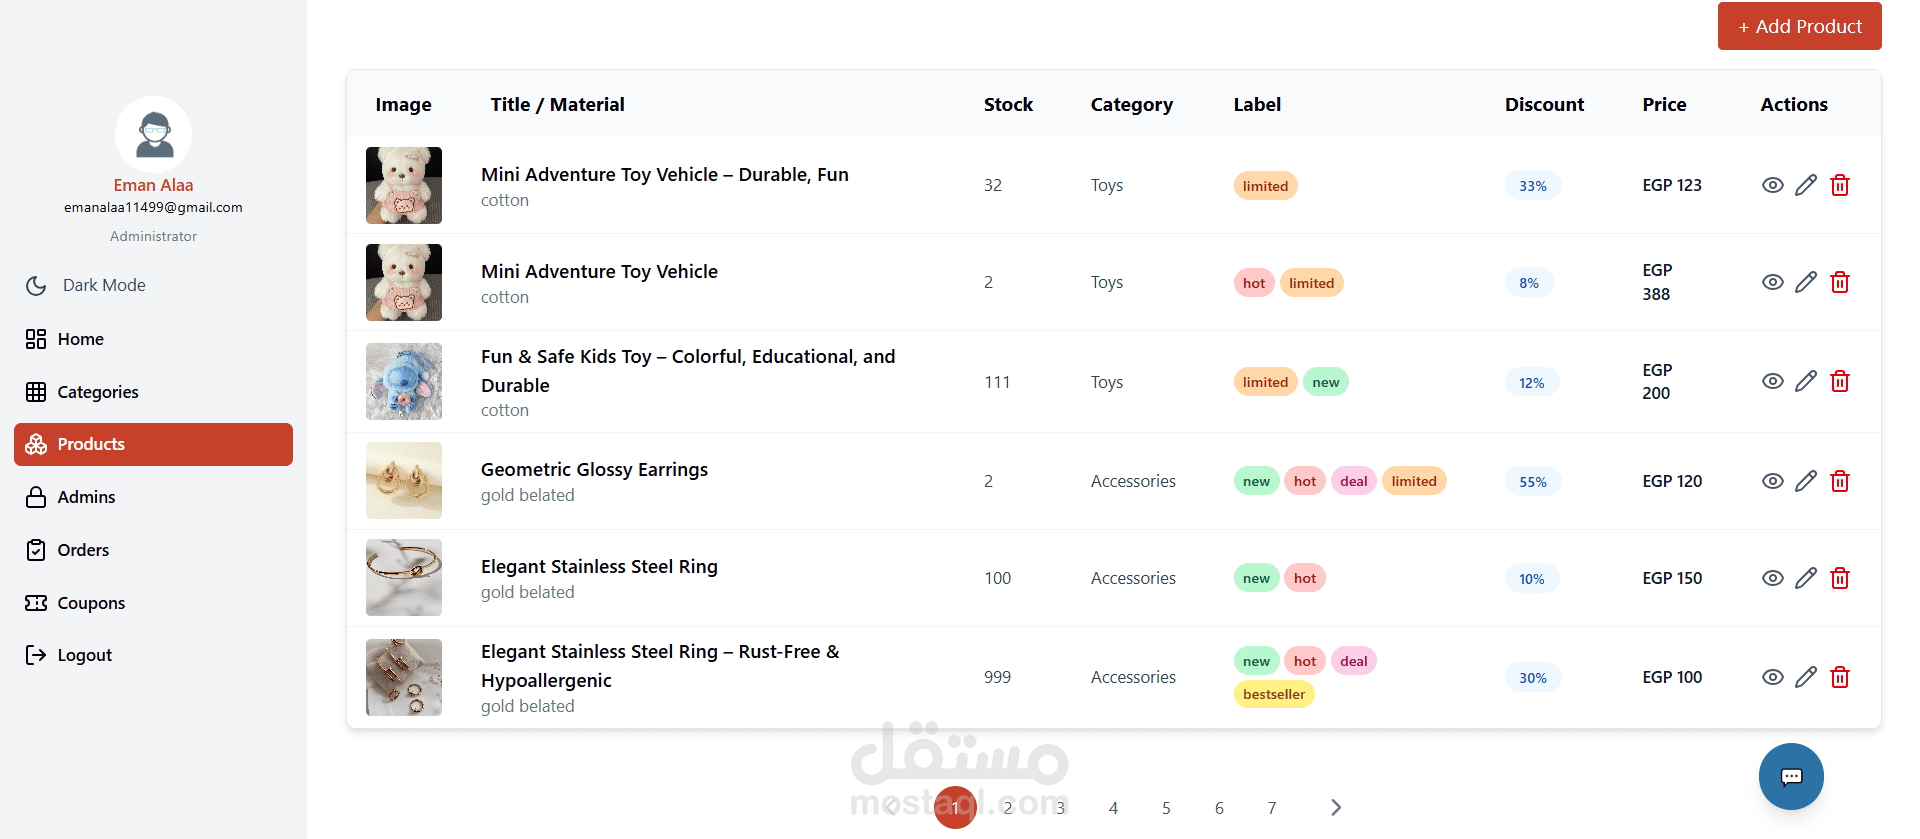This screenshot has width=1920, height=839.
Task: Edit the EGP 150 Elegant Stainless Steel Ring
Action: coord(1806,578)
